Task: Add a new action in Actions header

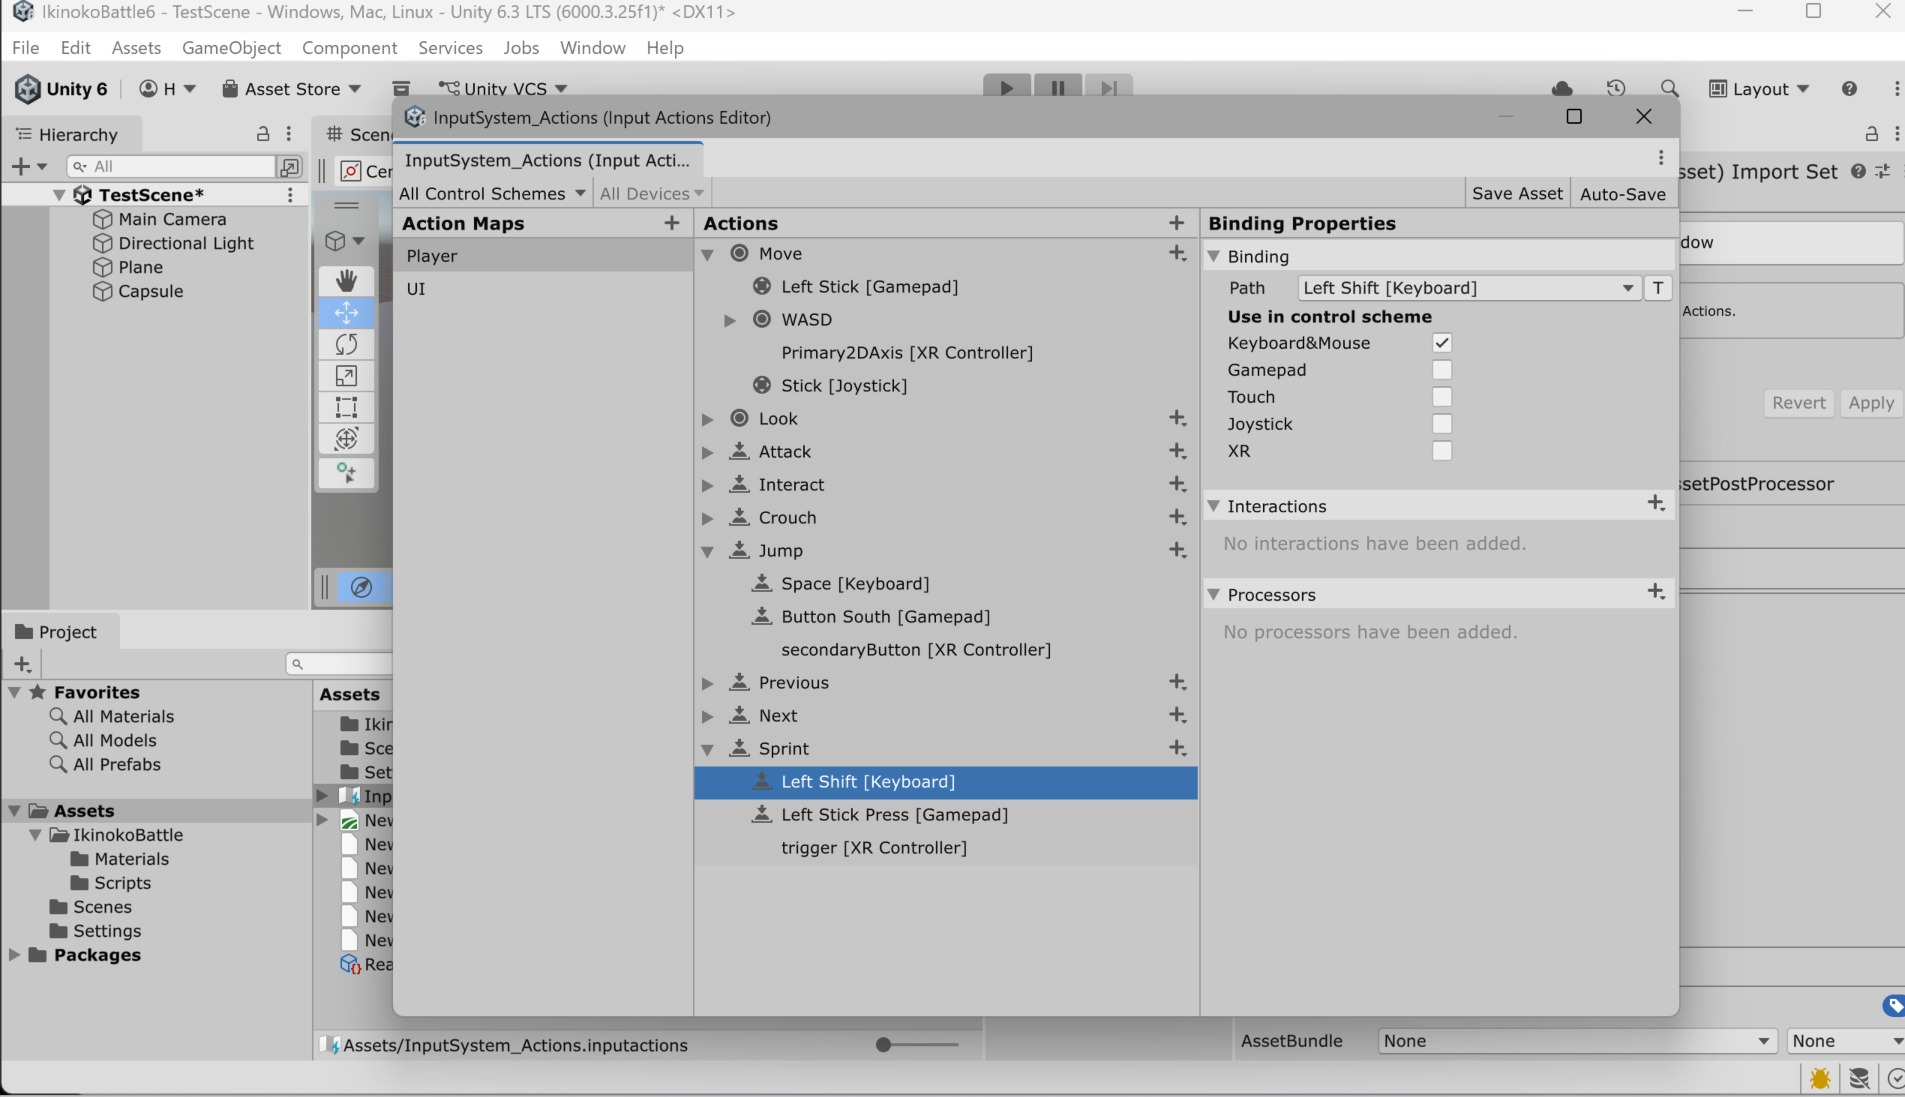Action: click(1177, 223)
